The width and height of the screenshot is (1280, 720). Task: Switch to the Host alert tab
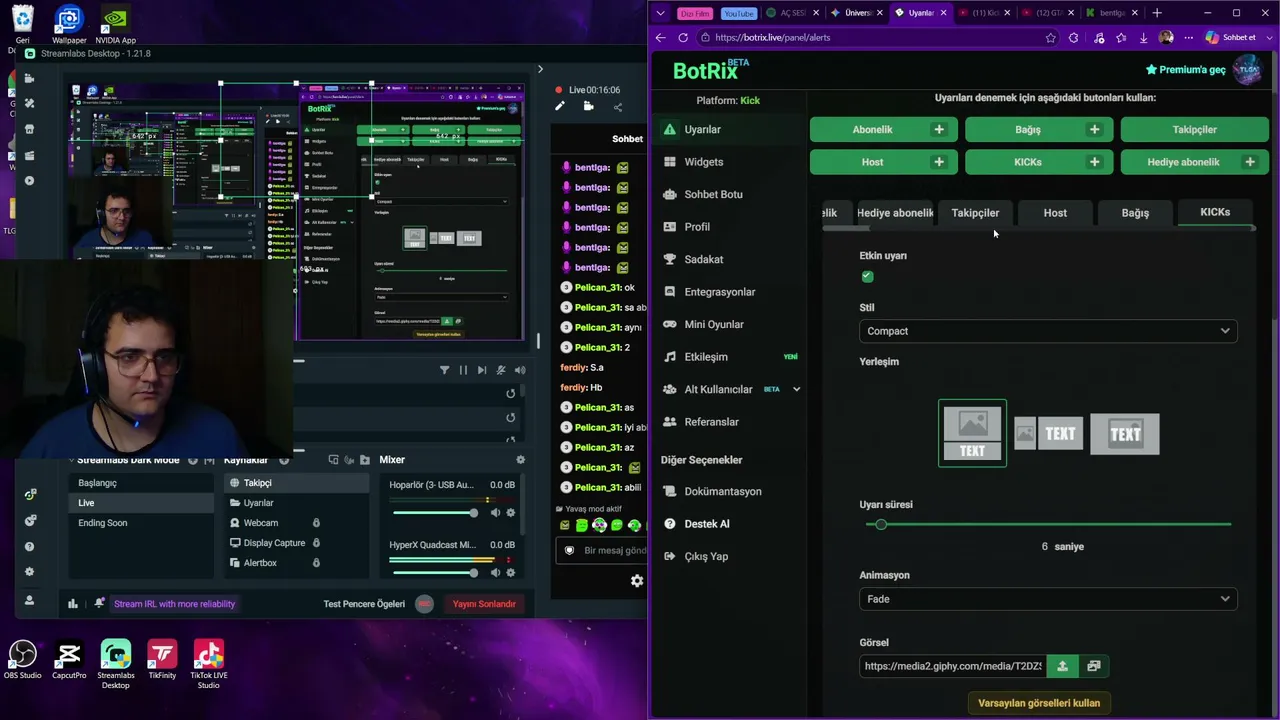1055,213
